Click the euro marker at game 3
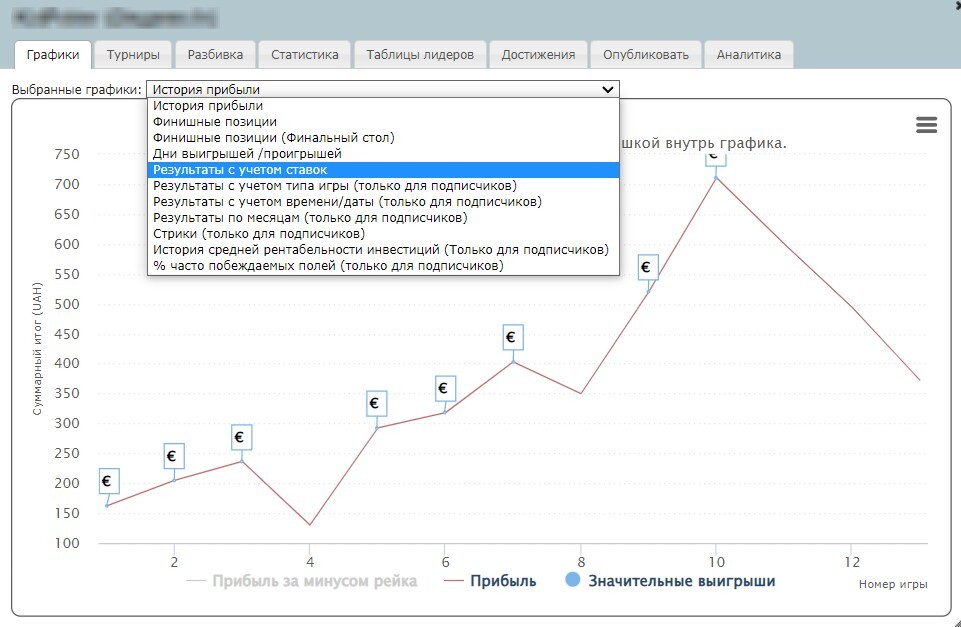Viewport: 961px width, 627px height. coord(241,437)
